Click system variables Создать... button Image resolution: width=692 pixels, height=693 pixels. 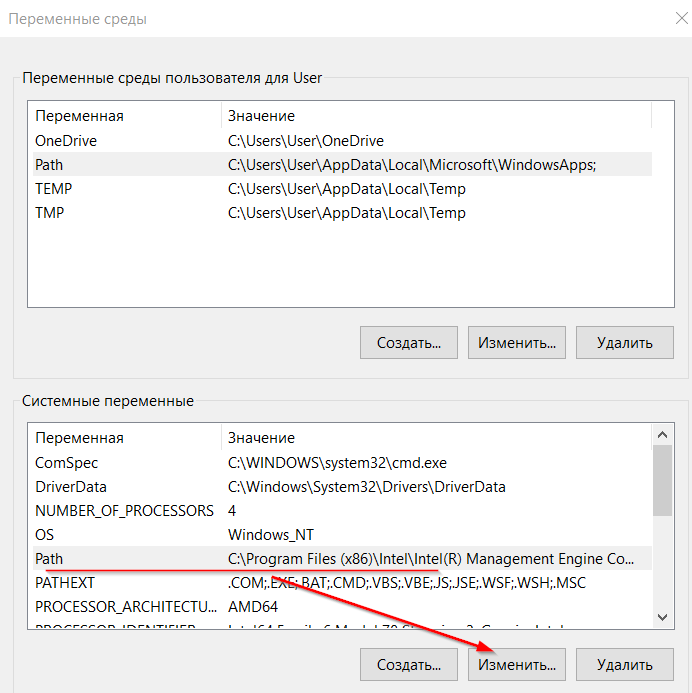coord(408,664)
